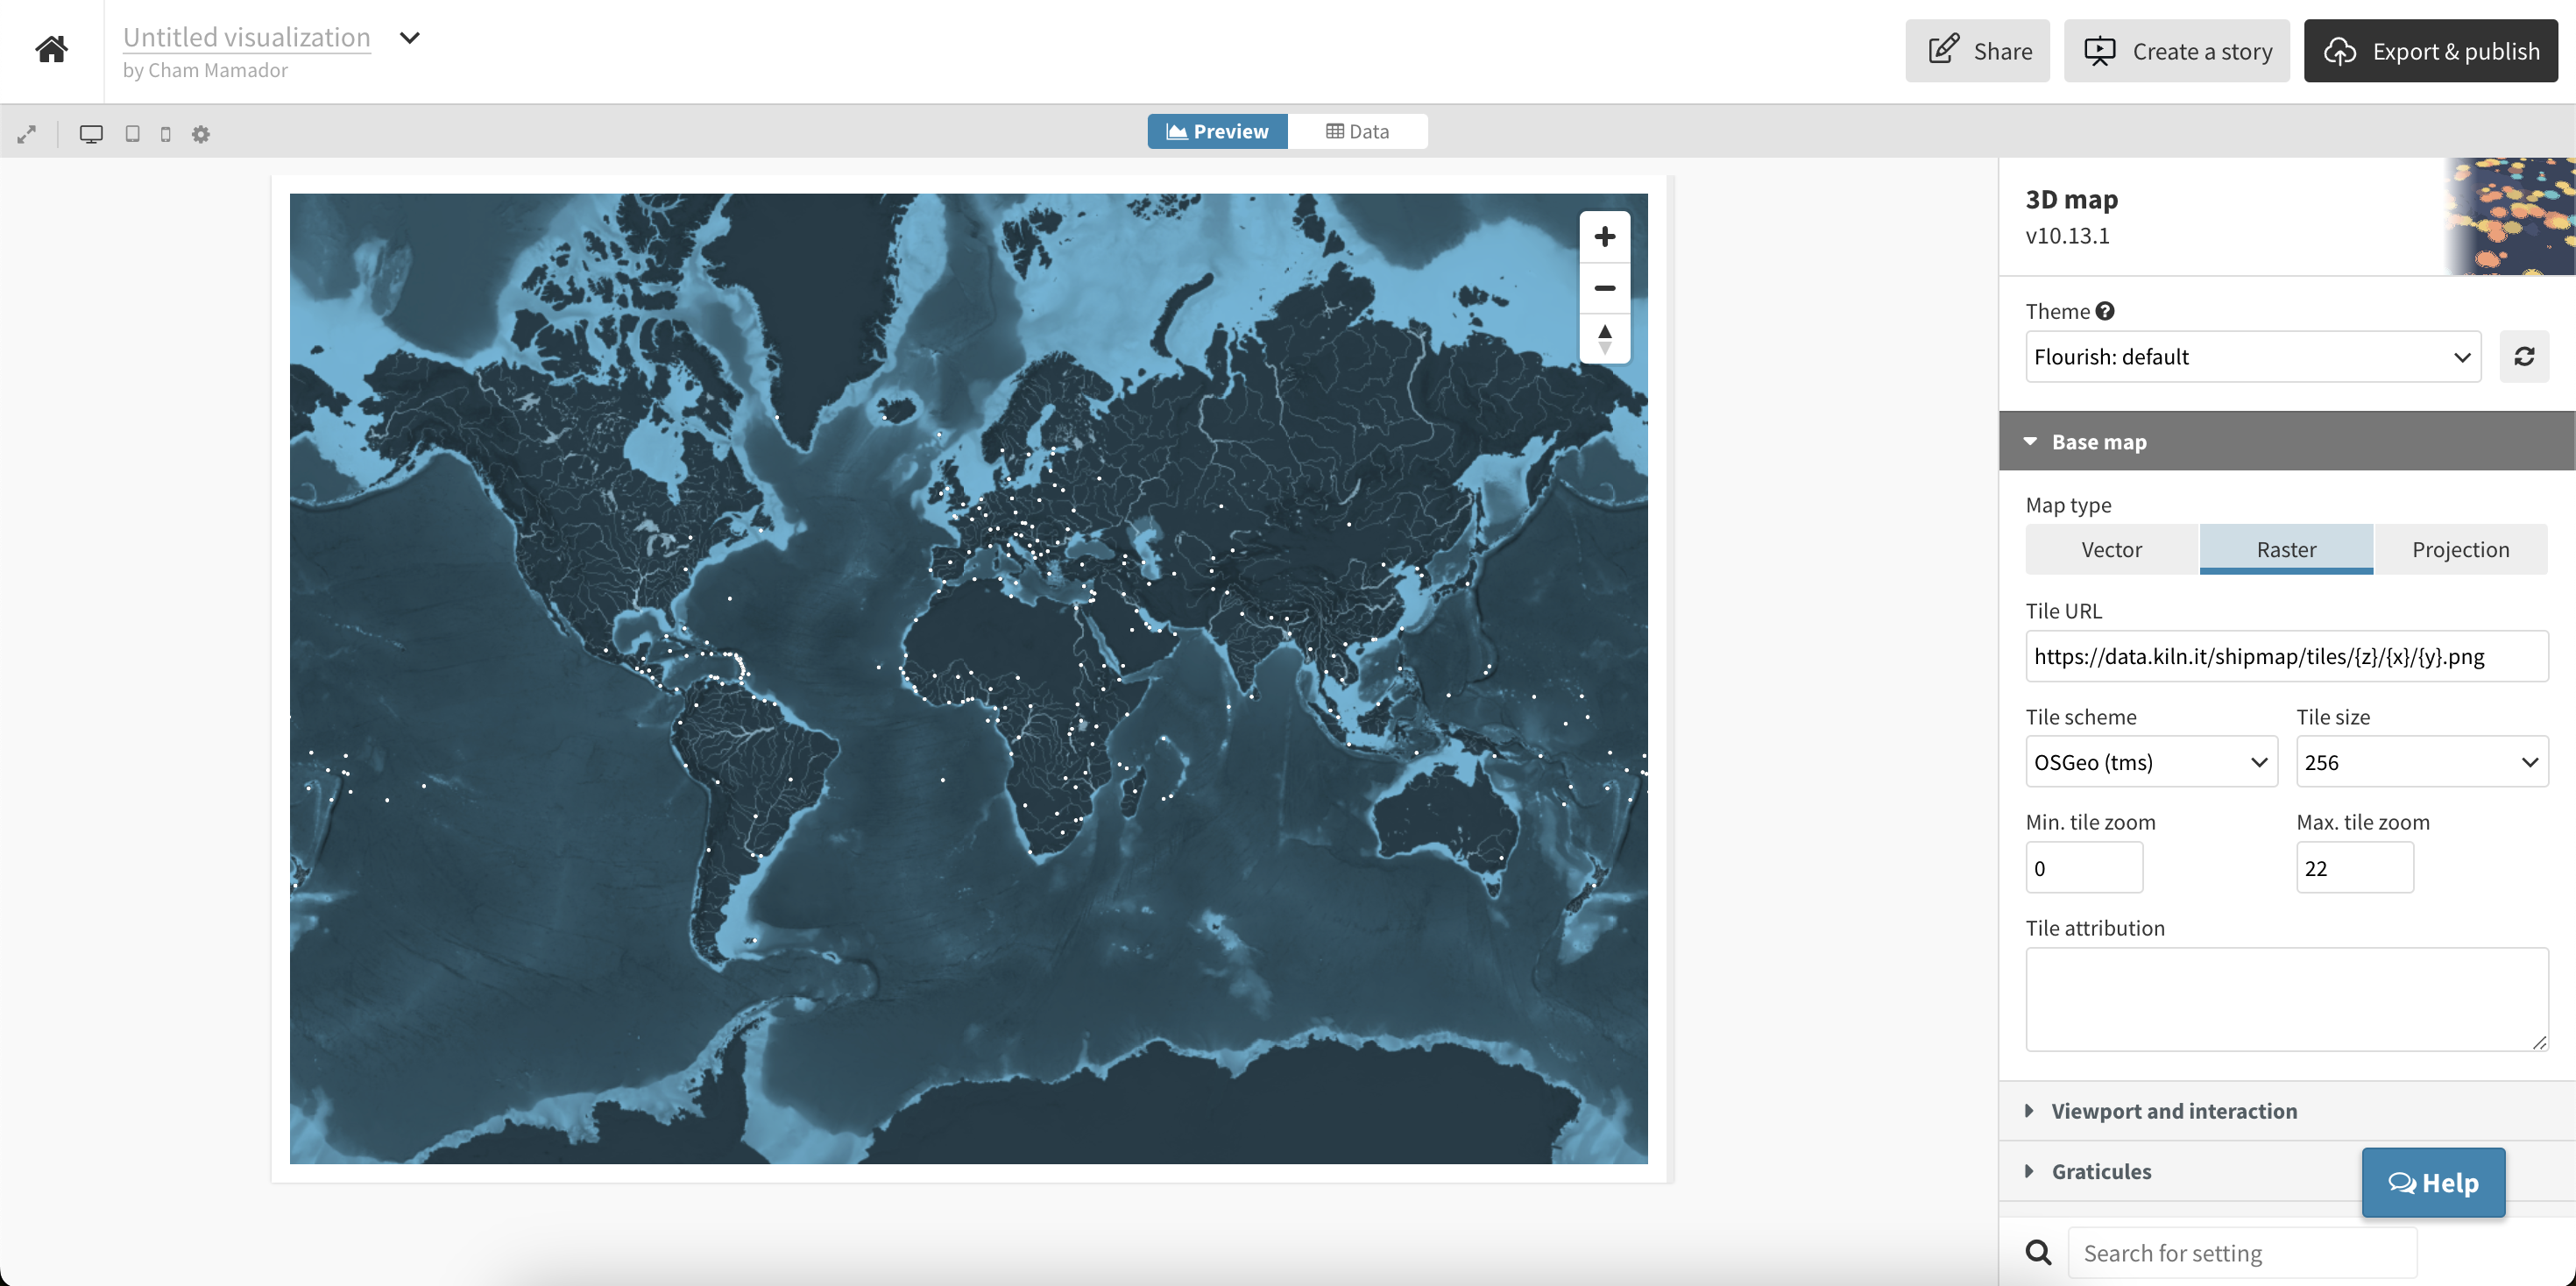Switch to tablet preview mode
The image size is (2576, 1286).
[x=132, y=134]
